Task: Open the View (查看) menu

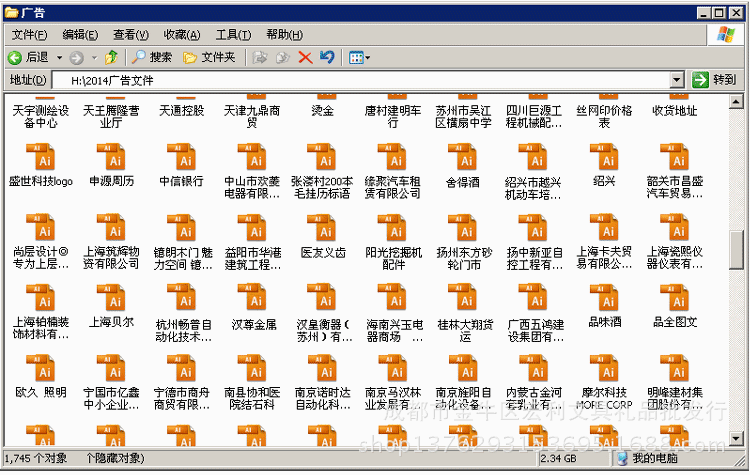Action: click(131, 34)
